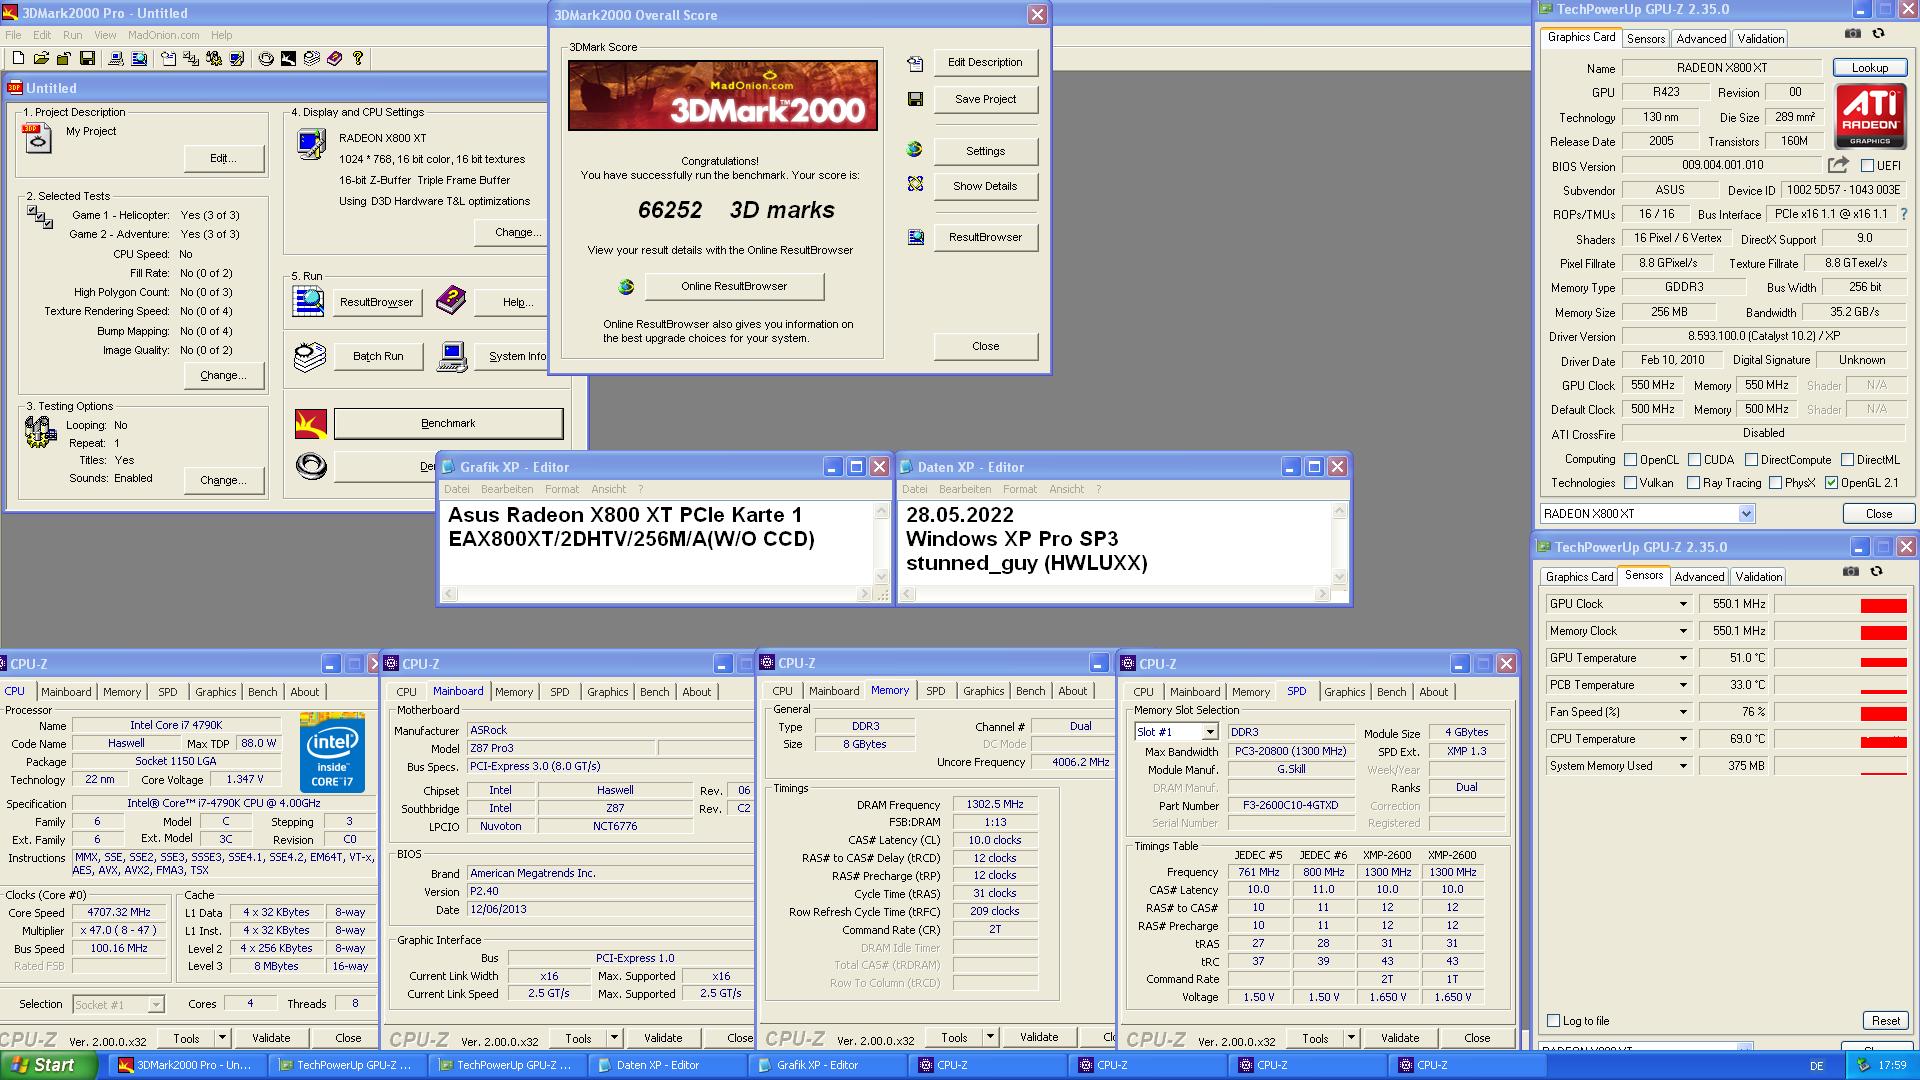1920x1080 pixels.
Task: Click the screenshot camera icon in the GPU-Z Graphics Card window
Action: (x=1853, y=33)
